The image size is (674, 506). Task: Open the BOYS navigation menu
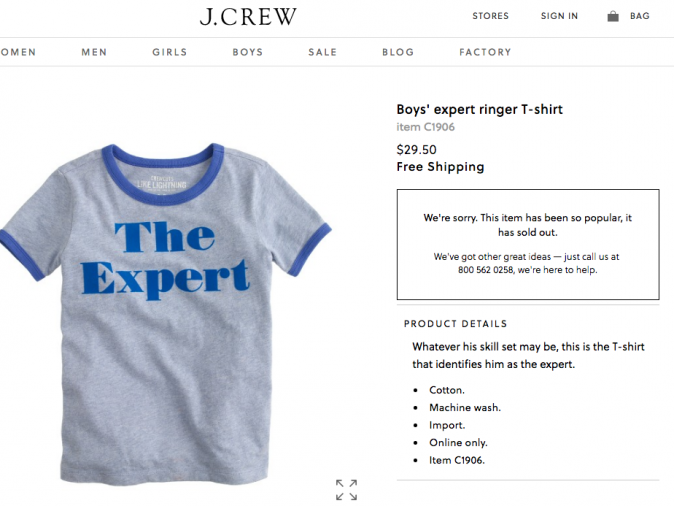[x=248, y=52]
